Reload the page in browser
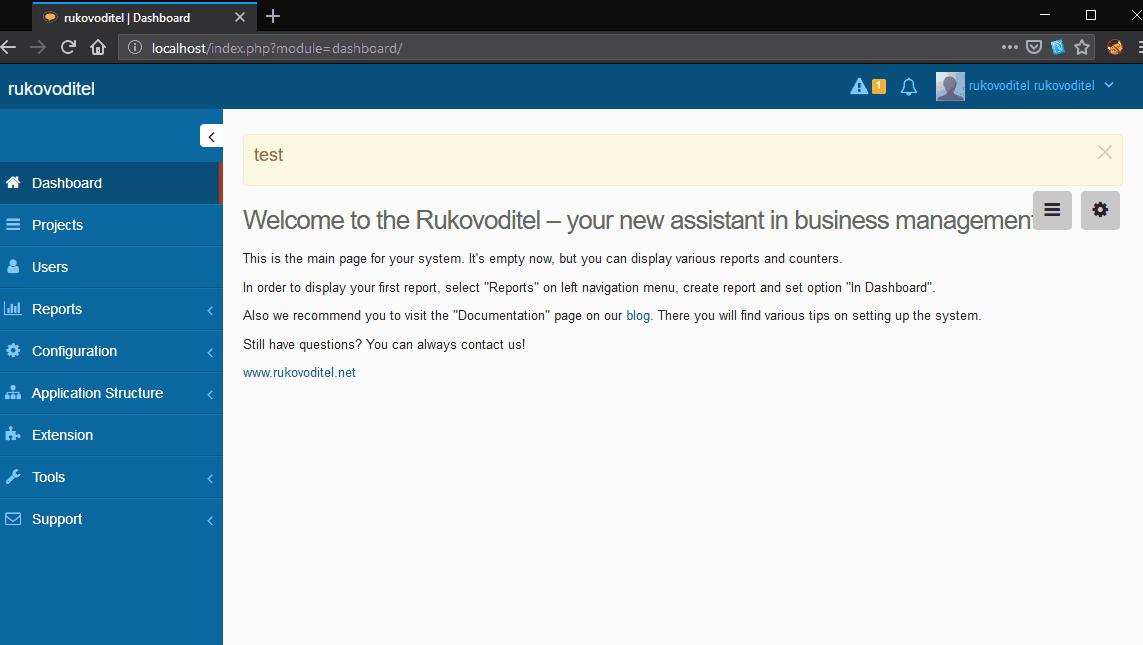Screen dimensions: 1143x645 pos(68,47)
